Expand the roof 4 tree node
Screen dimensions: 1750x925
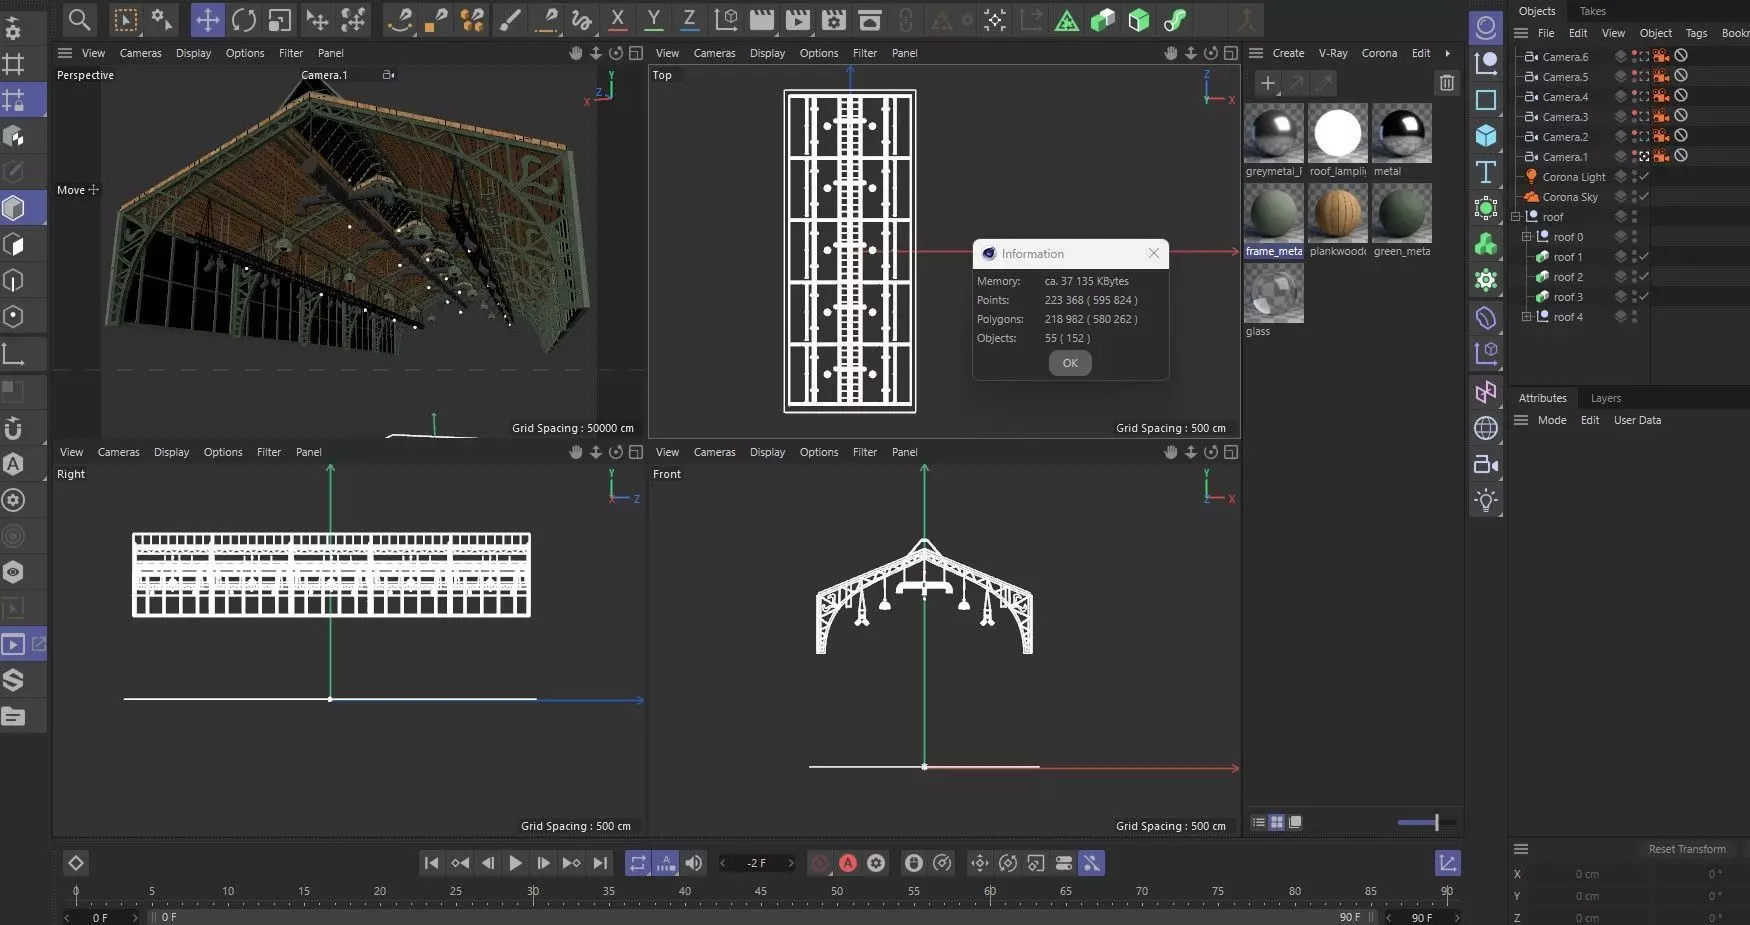pyautogui.click(x=1526, y=317)
